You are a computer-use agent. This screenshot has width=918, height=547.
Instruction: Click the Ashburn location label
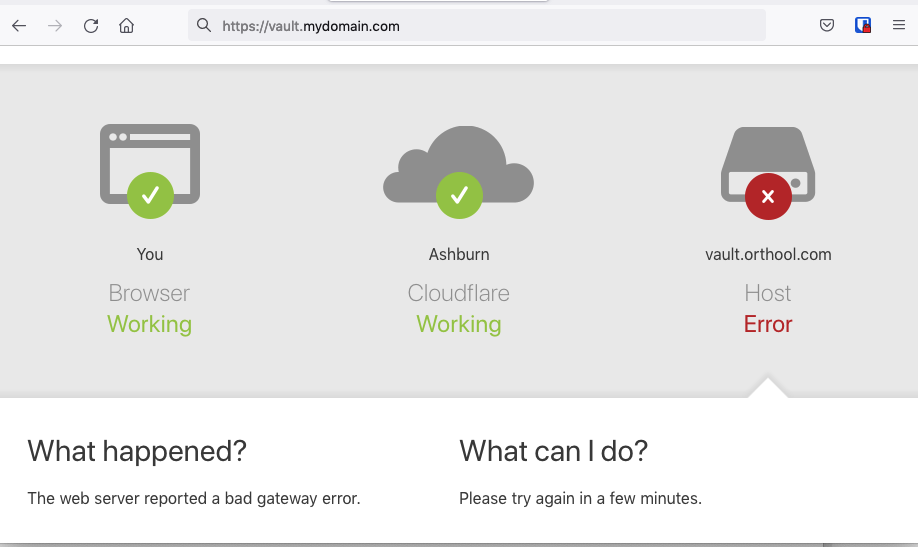coord(459,254)
